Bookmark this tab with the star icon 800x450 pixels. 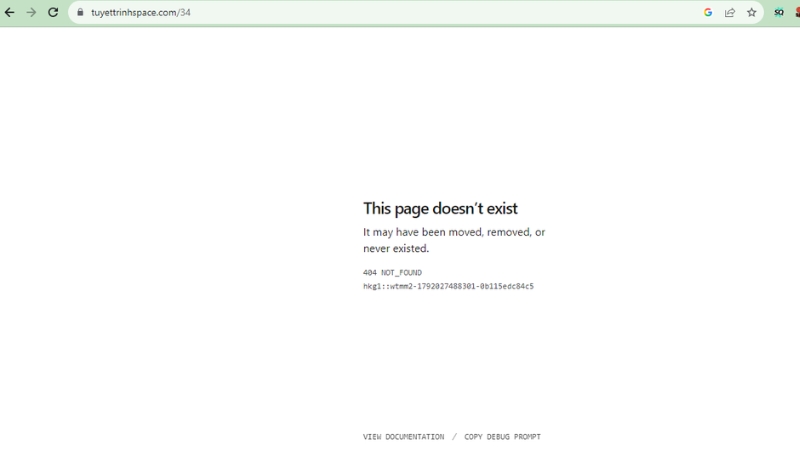click(x=752, y=12)
